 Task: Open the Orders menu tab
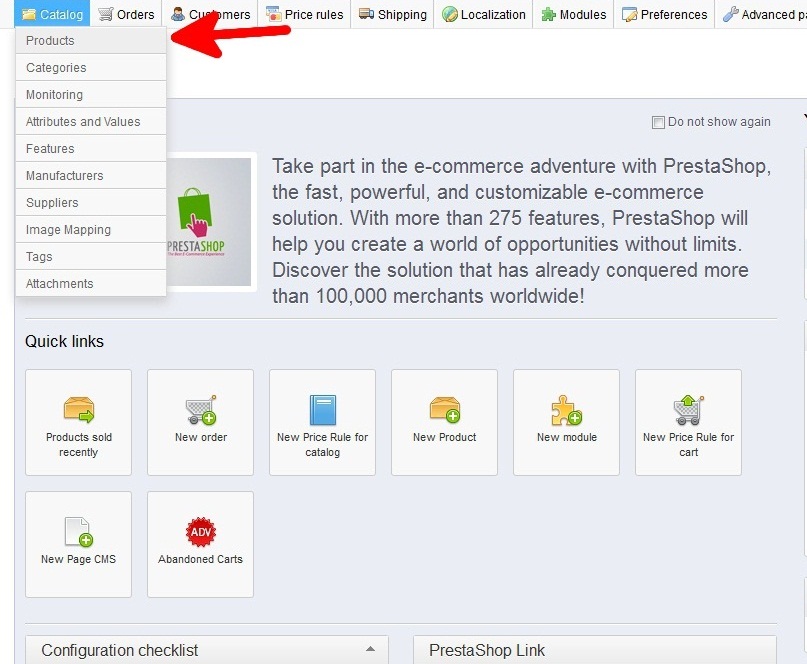pos(126,14)
